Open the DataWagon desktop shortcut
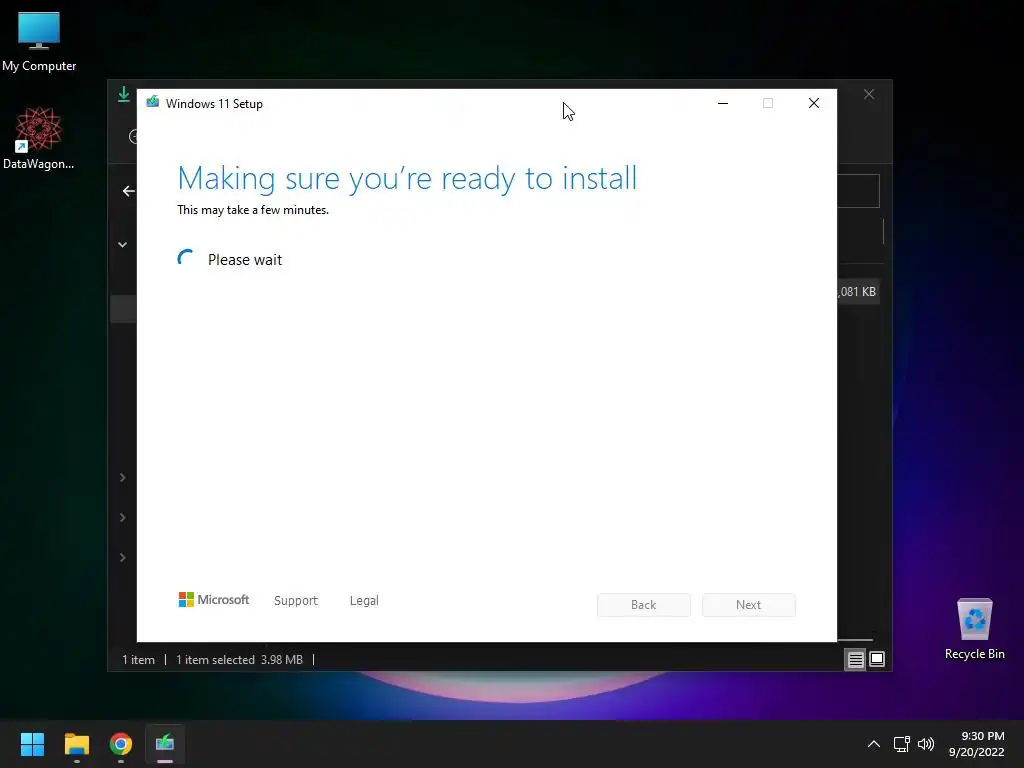The height and width of the screenshot is (768, 1024). pyautogui.click(x=39, y=138)
